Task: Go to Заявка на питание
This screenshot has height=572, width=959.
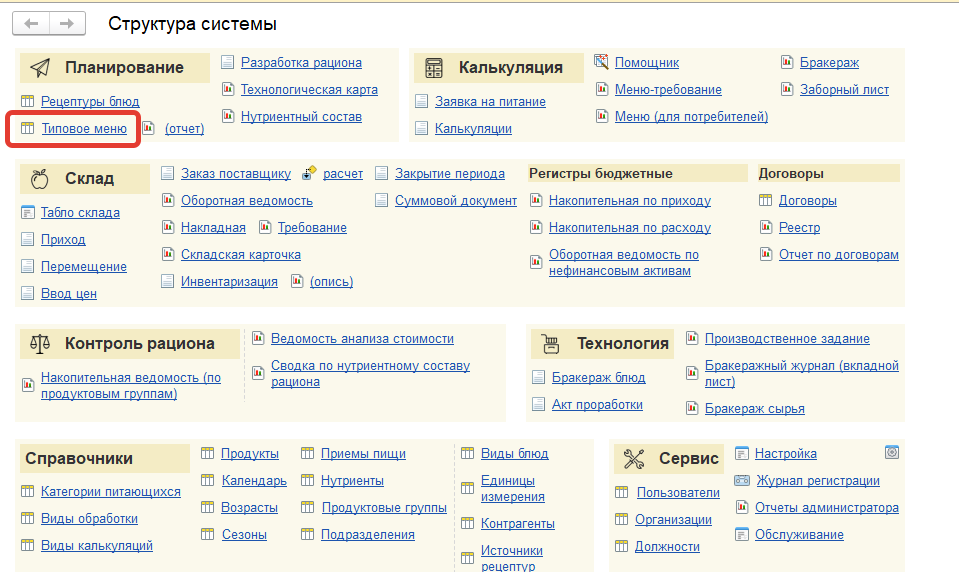Action: (x=490, y=101)
